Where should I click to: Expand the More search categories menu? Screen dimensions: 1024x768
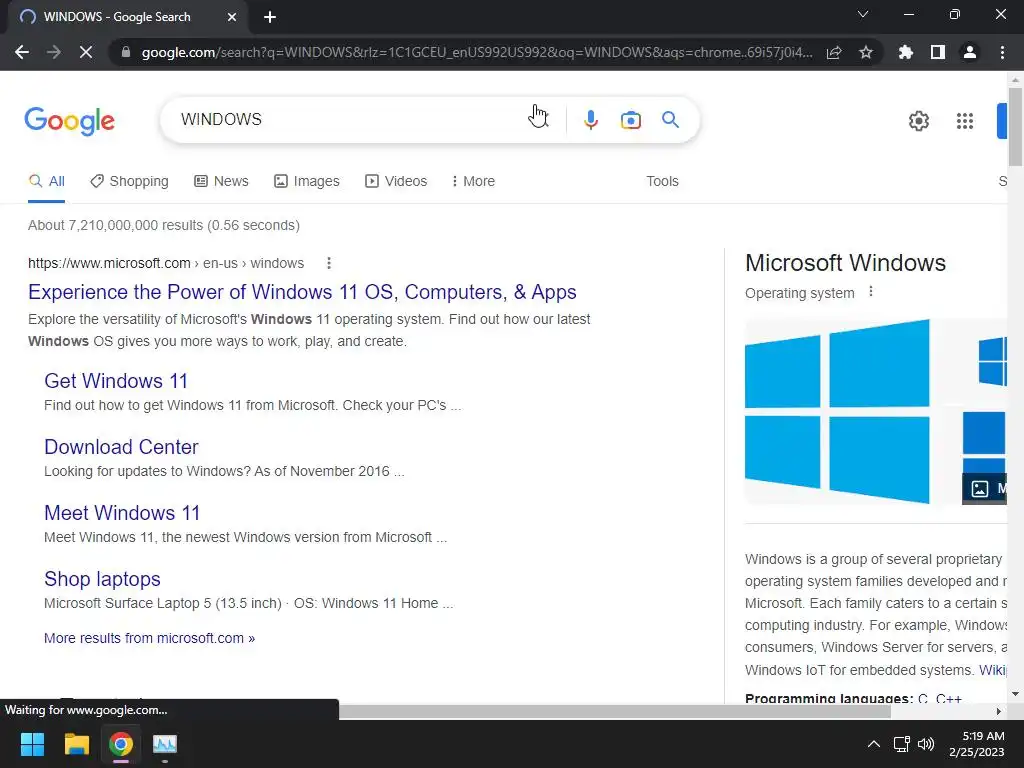click(473, 182)
